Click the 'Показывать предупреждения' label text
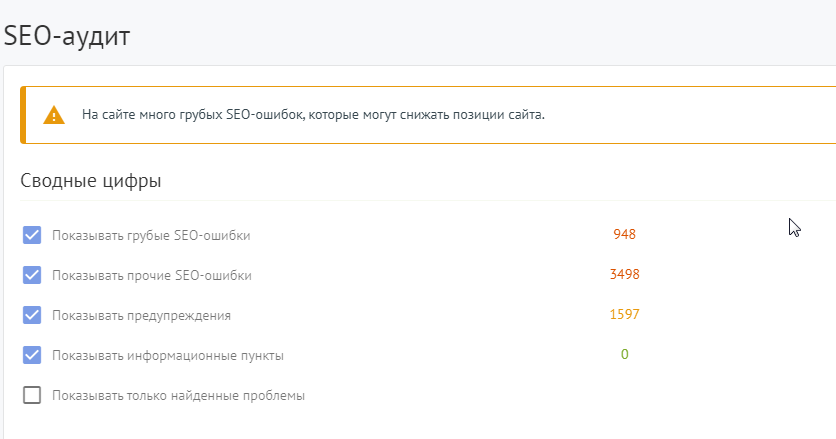Viewport: 836px width, 439px height. click(141, 315)
